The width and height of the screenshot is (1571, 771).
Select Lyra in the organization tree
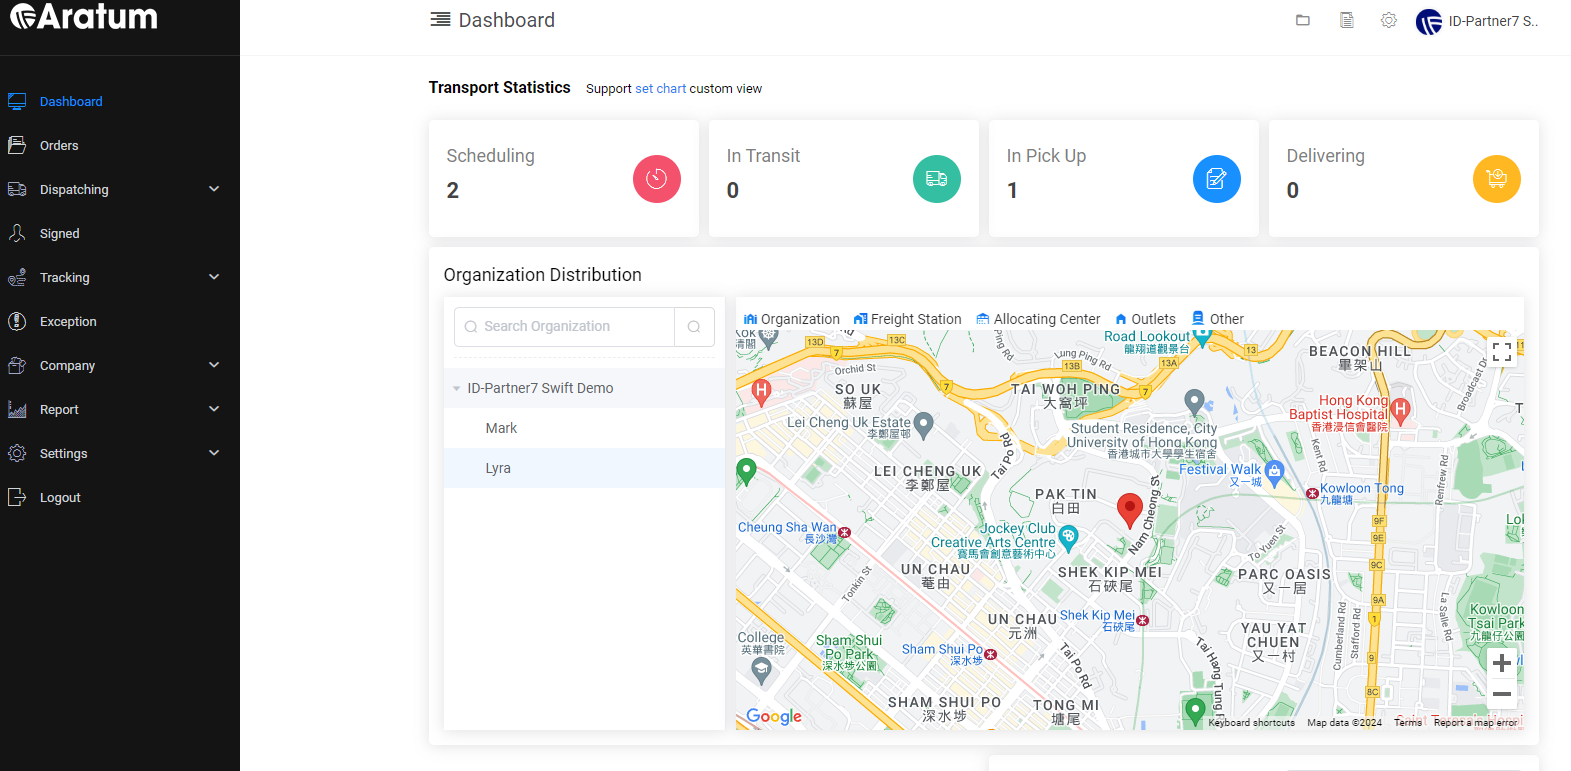(x=498, y=468)
